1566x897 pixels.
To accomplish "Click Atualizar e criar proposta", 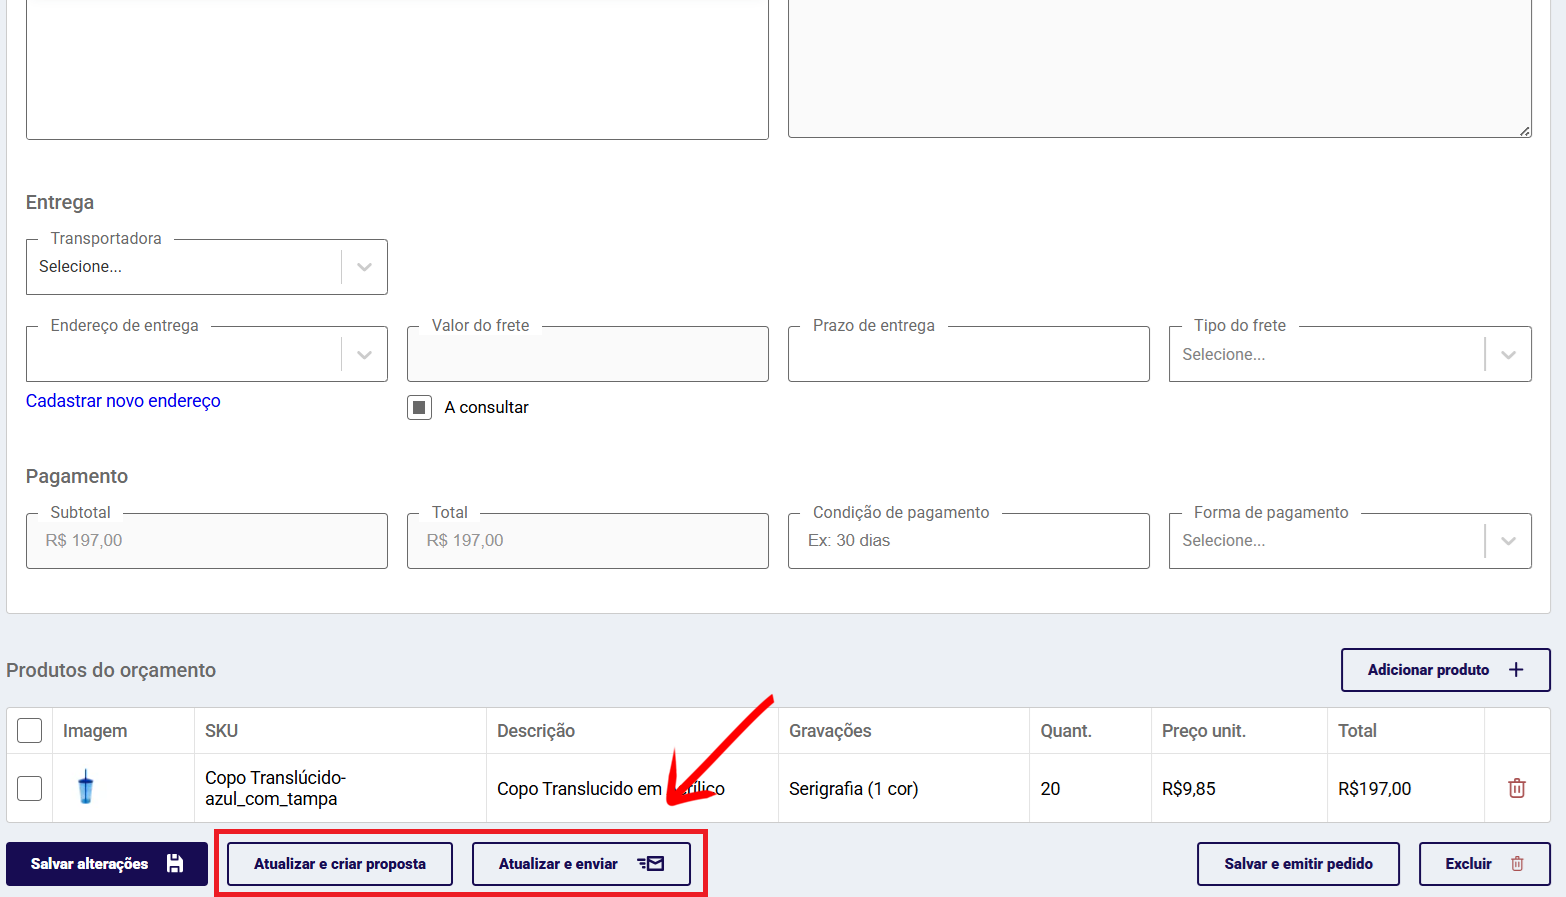I will coord(340,864).
